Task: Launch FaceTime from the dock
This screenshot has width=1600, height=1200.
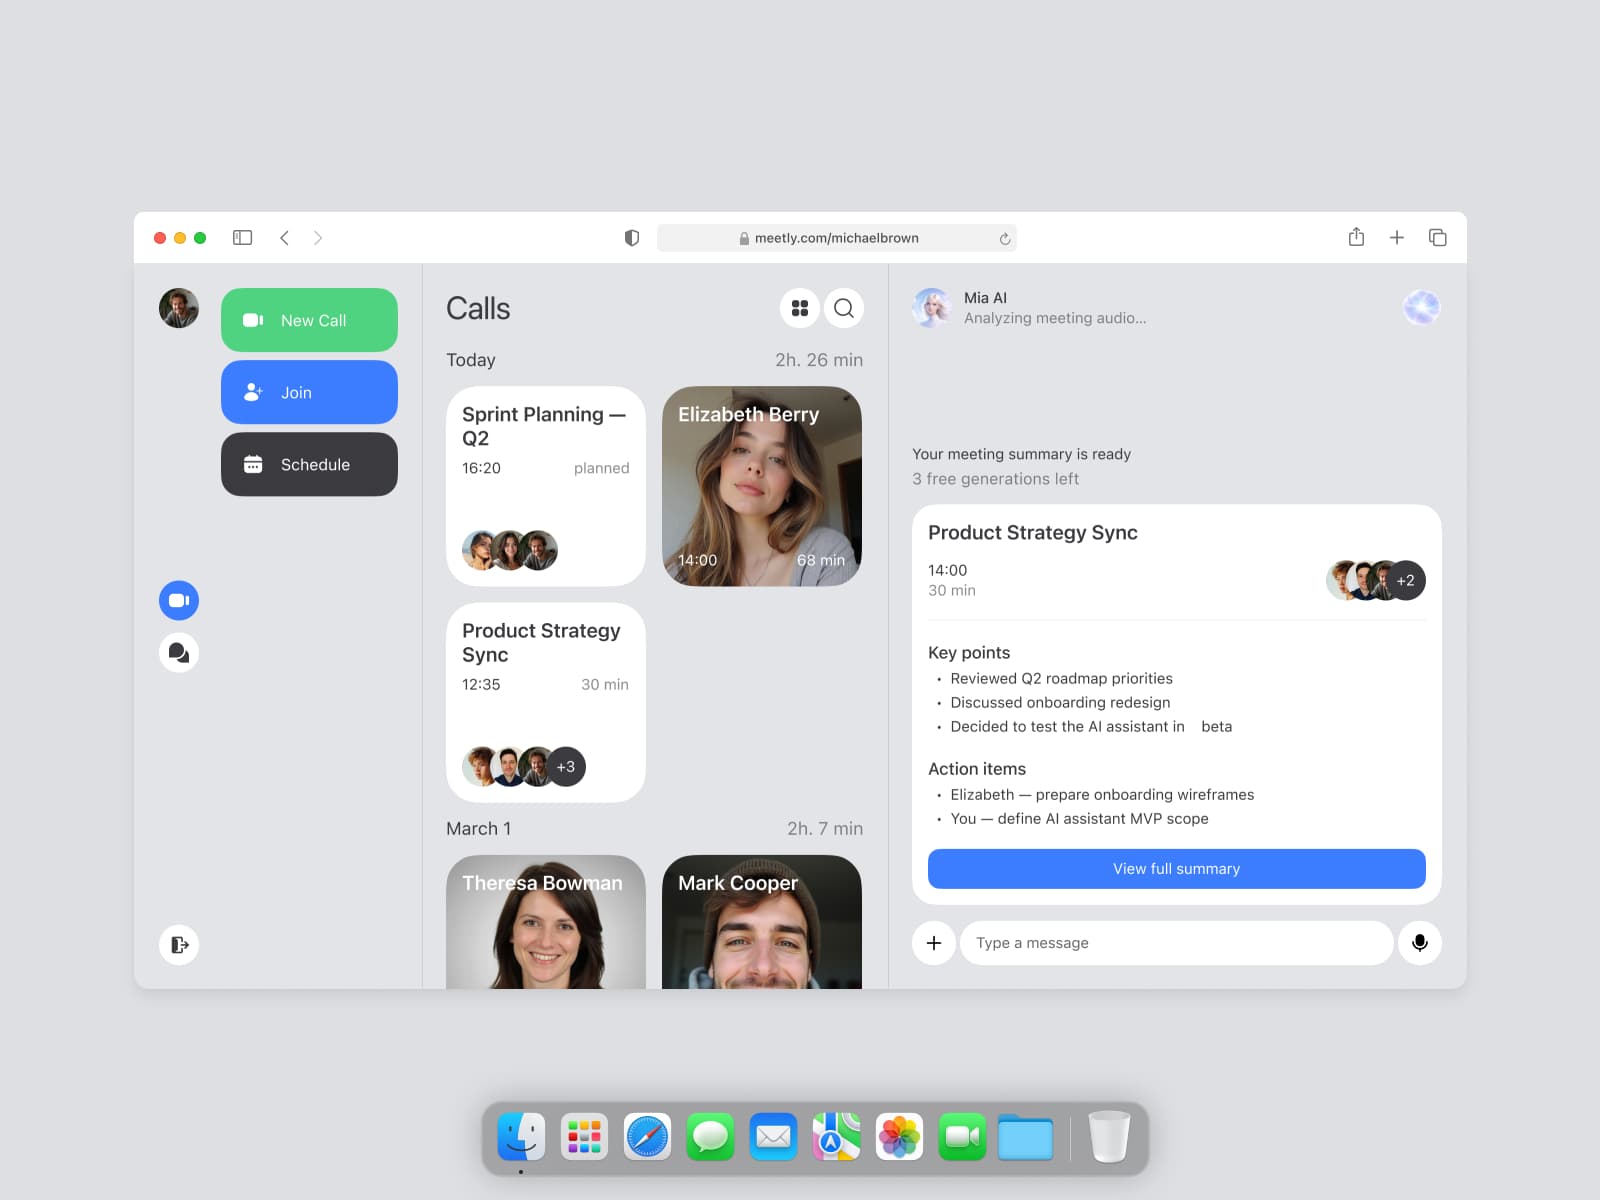Action: pos(962,1137)
